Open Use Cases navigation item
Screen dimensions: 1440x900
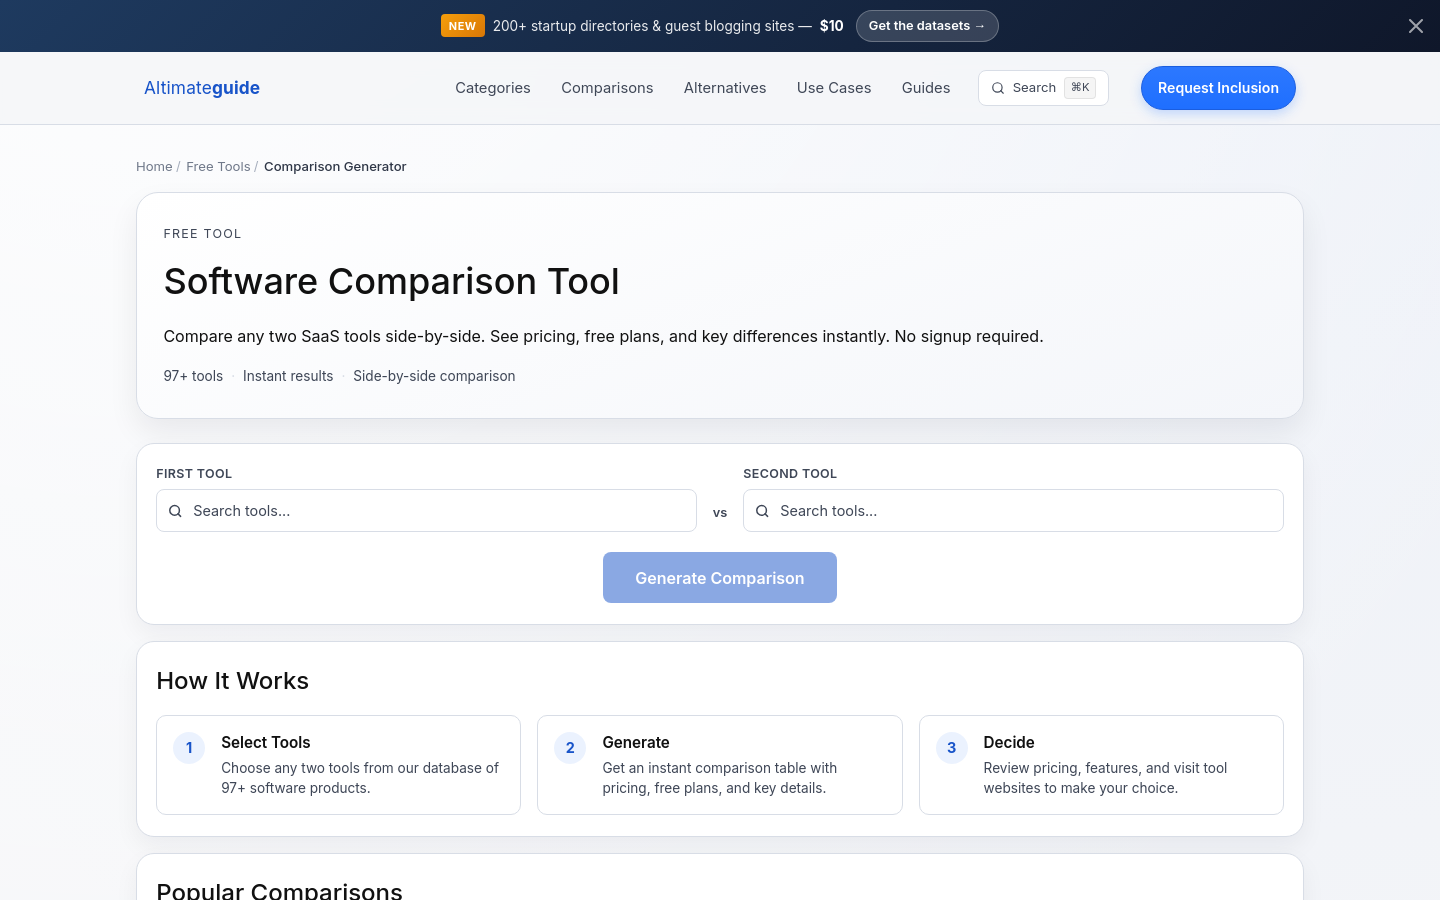(x=834, y=88)
